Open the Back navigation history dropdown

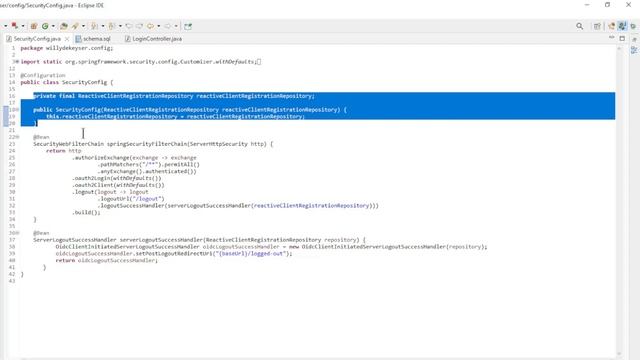159,26
